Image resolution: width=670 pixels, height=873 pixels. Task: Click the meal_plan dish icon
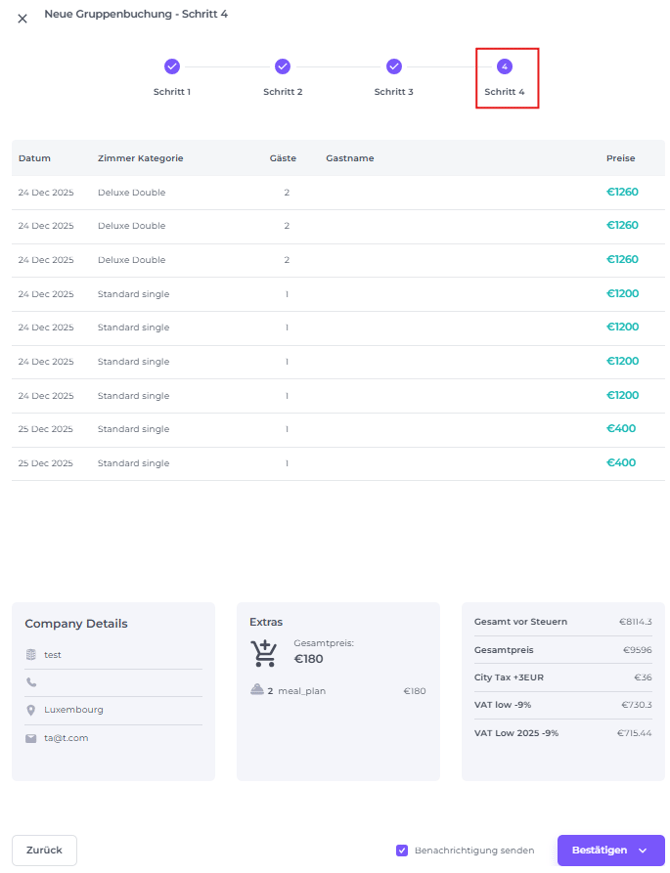[x=257, y=690]
